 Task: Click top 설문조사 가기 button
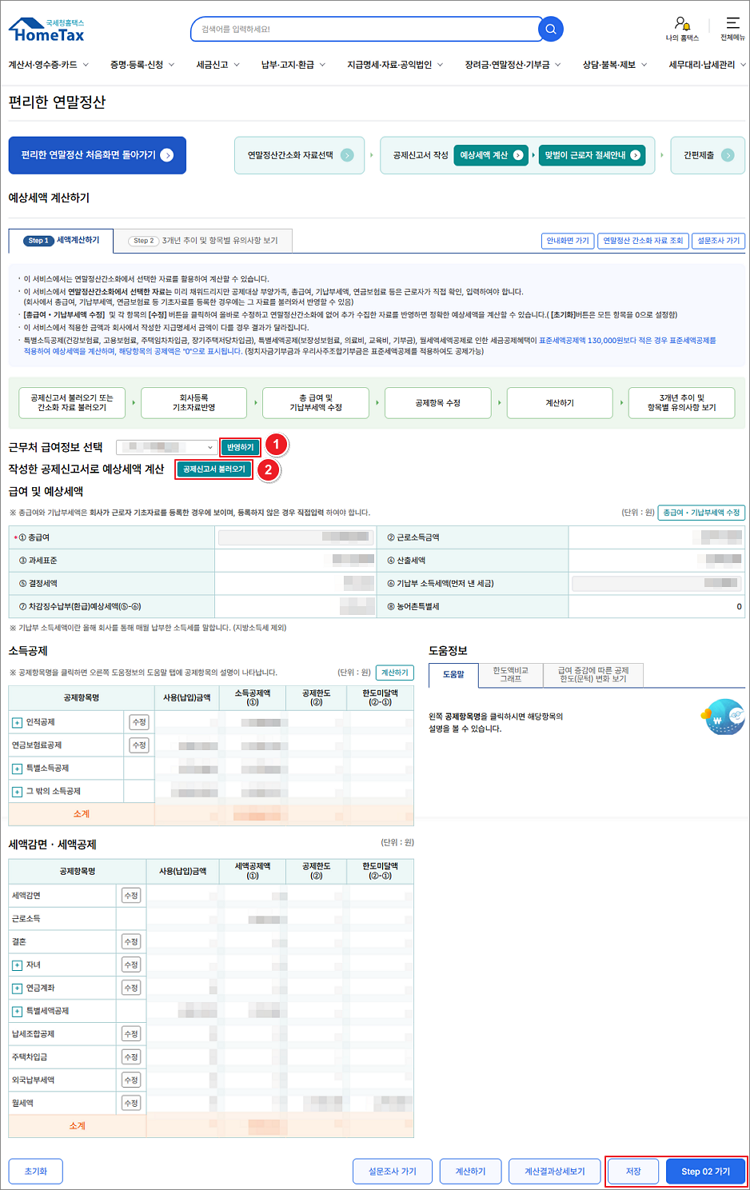pyautogui.click(x=718, y=241)
